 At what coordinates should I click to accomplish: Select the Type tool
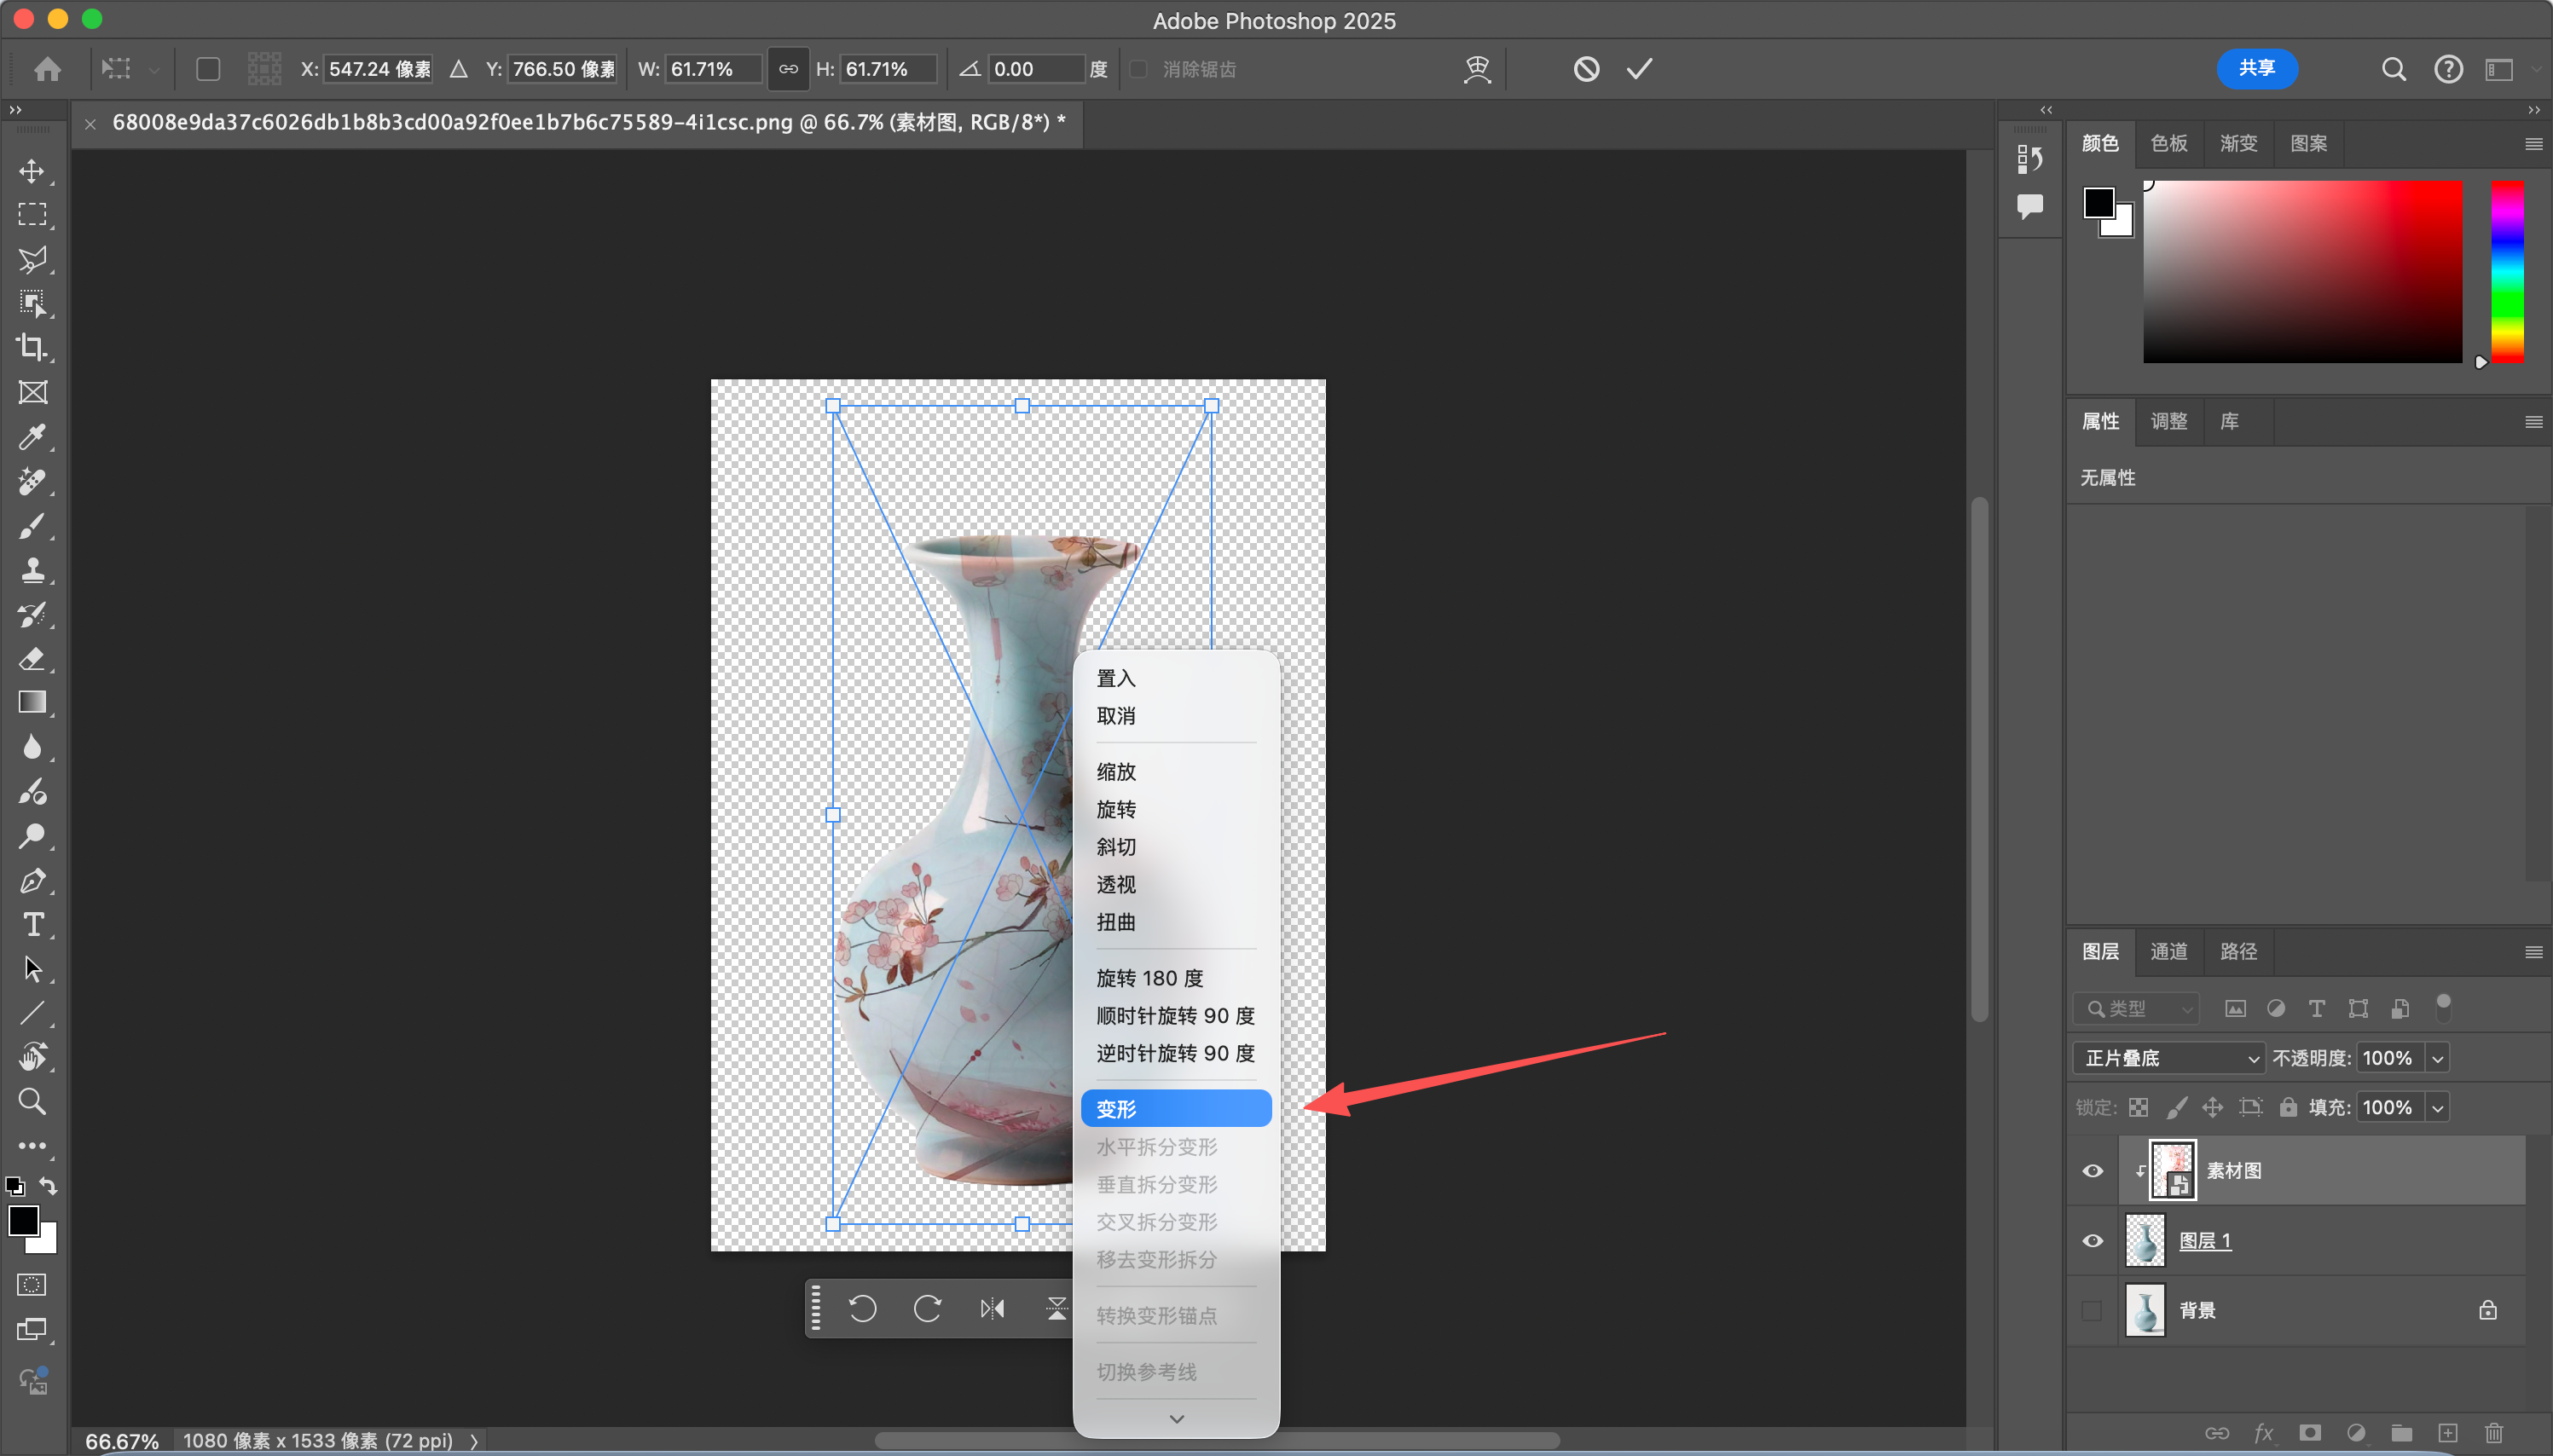click(x=32, y=924)
